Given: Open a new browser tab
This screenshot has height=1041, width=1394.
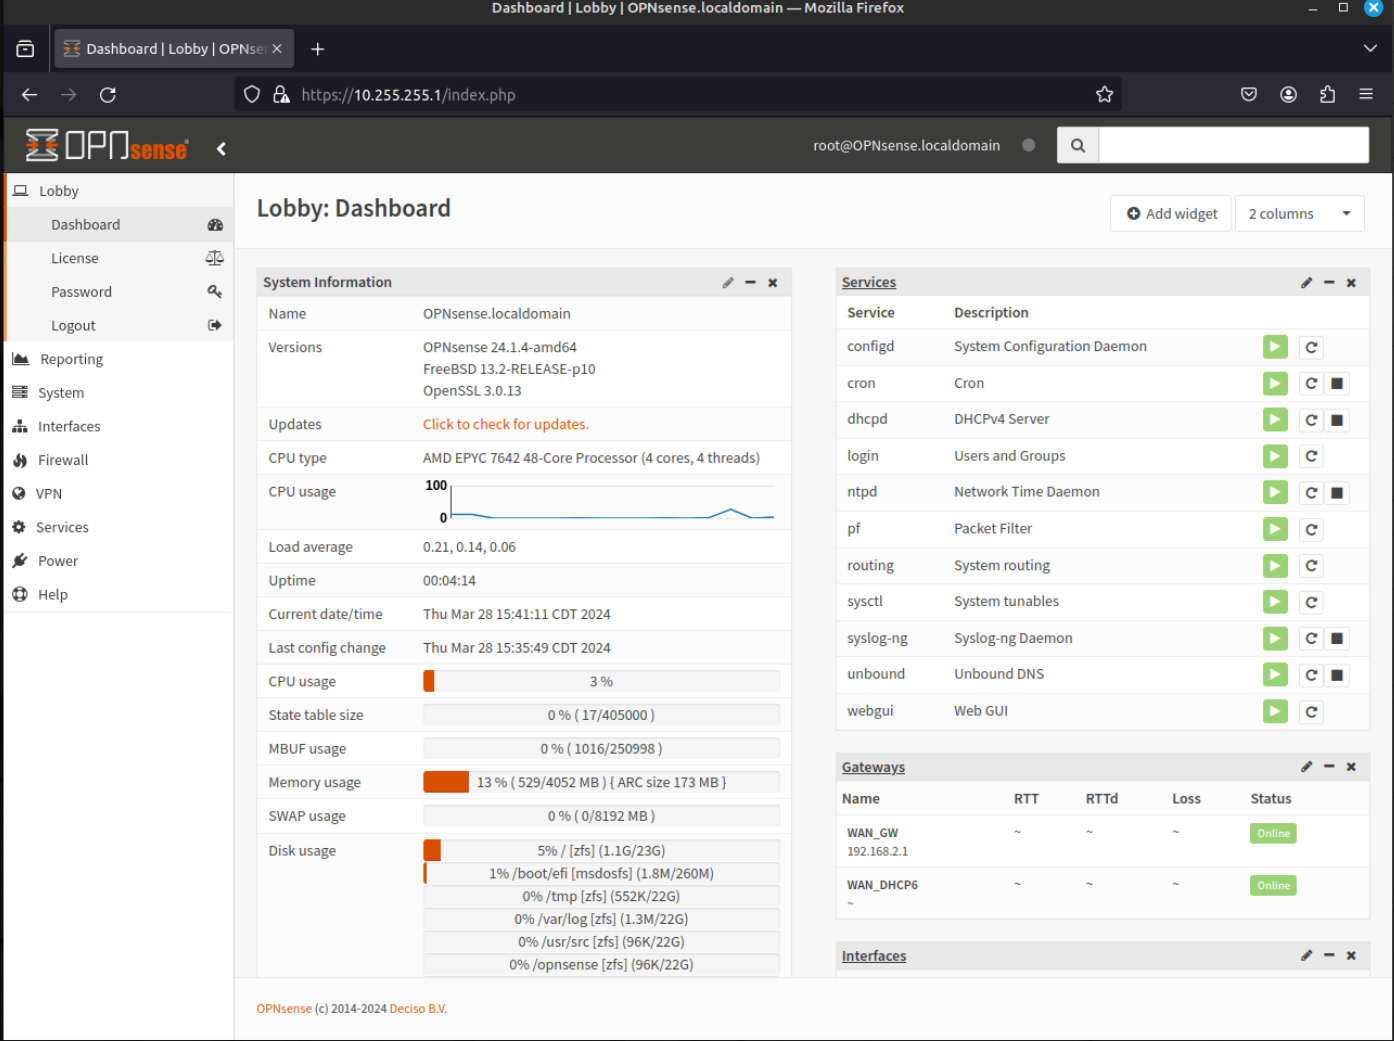Looking at the screenshot, I should tap(318, 49).
